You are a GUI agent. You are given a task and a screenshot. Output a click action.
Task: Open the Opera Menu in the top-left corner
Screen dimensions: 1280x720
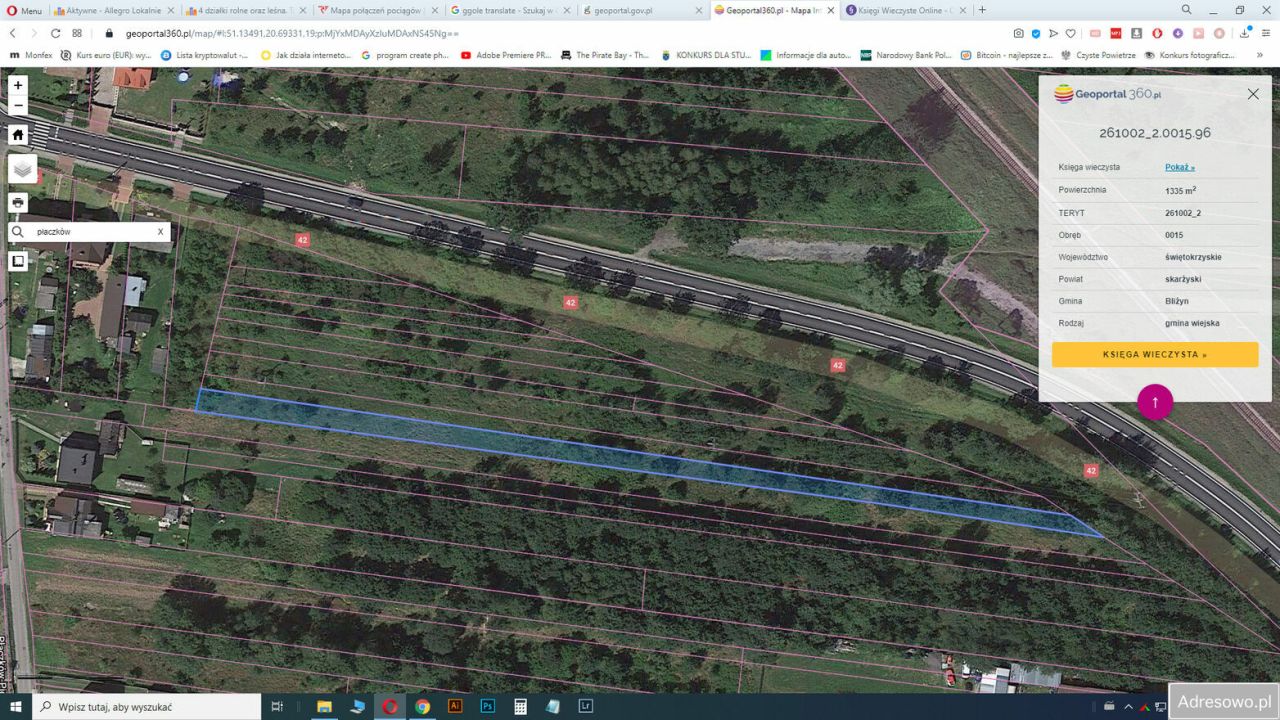pos(18,10)
